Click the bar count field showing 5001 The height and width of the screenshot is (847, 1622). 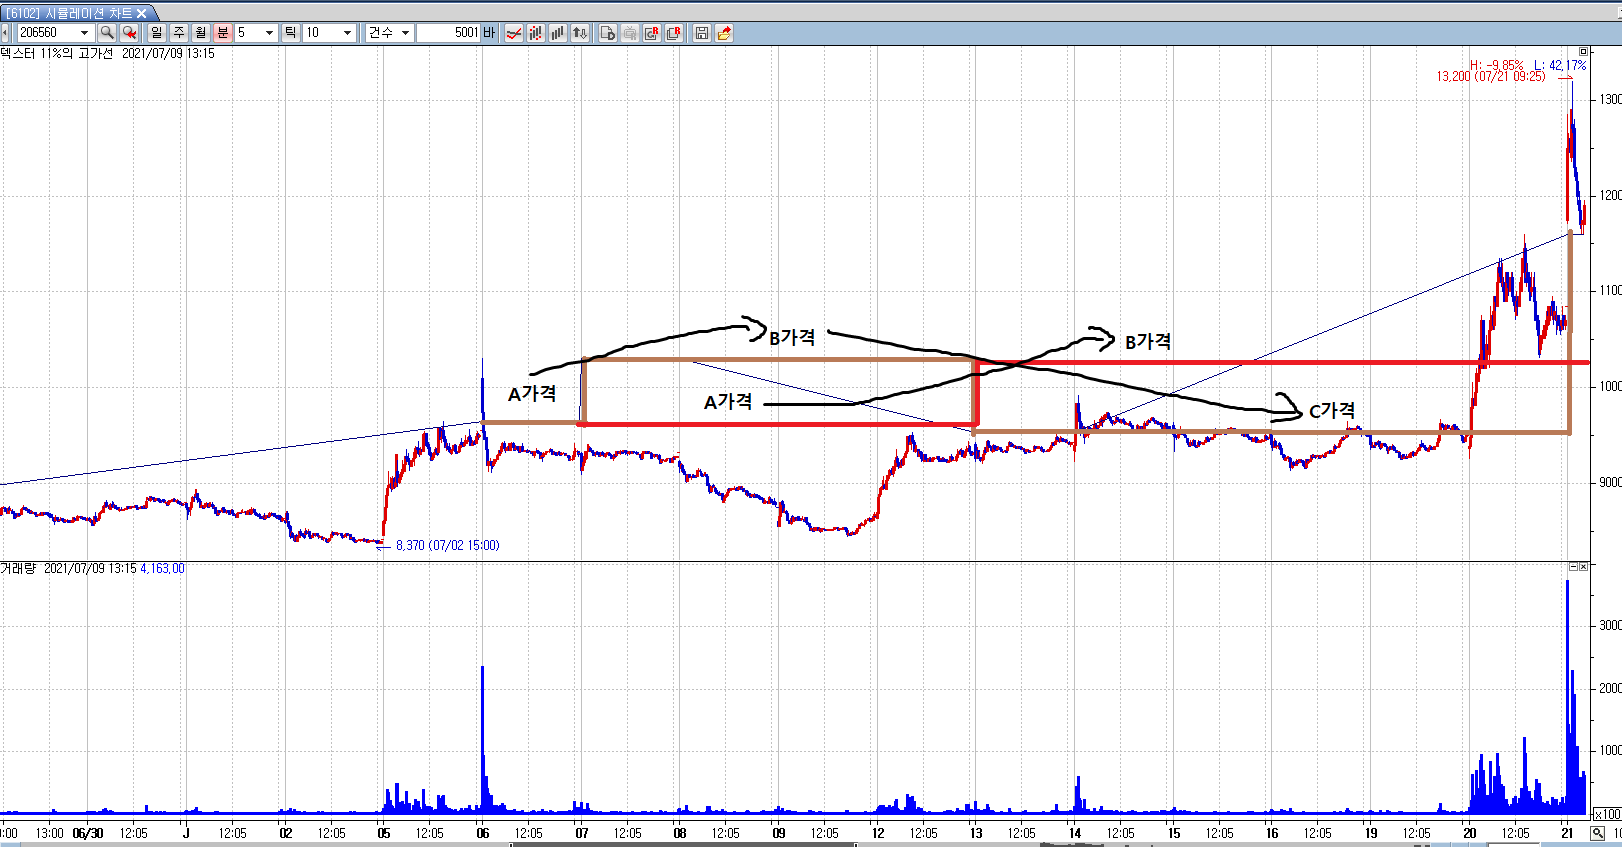coord(448,33)
